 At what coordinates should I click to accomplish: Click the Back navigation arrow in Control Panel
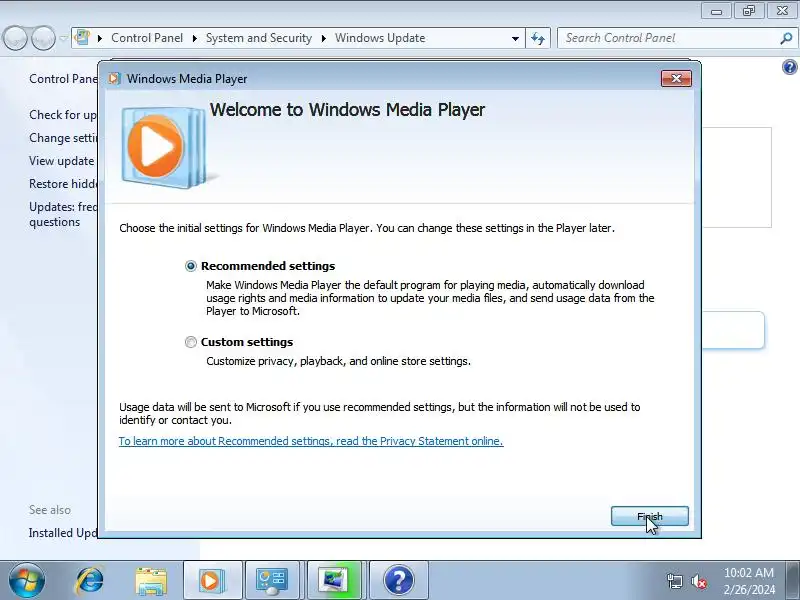tap(15, 38)
